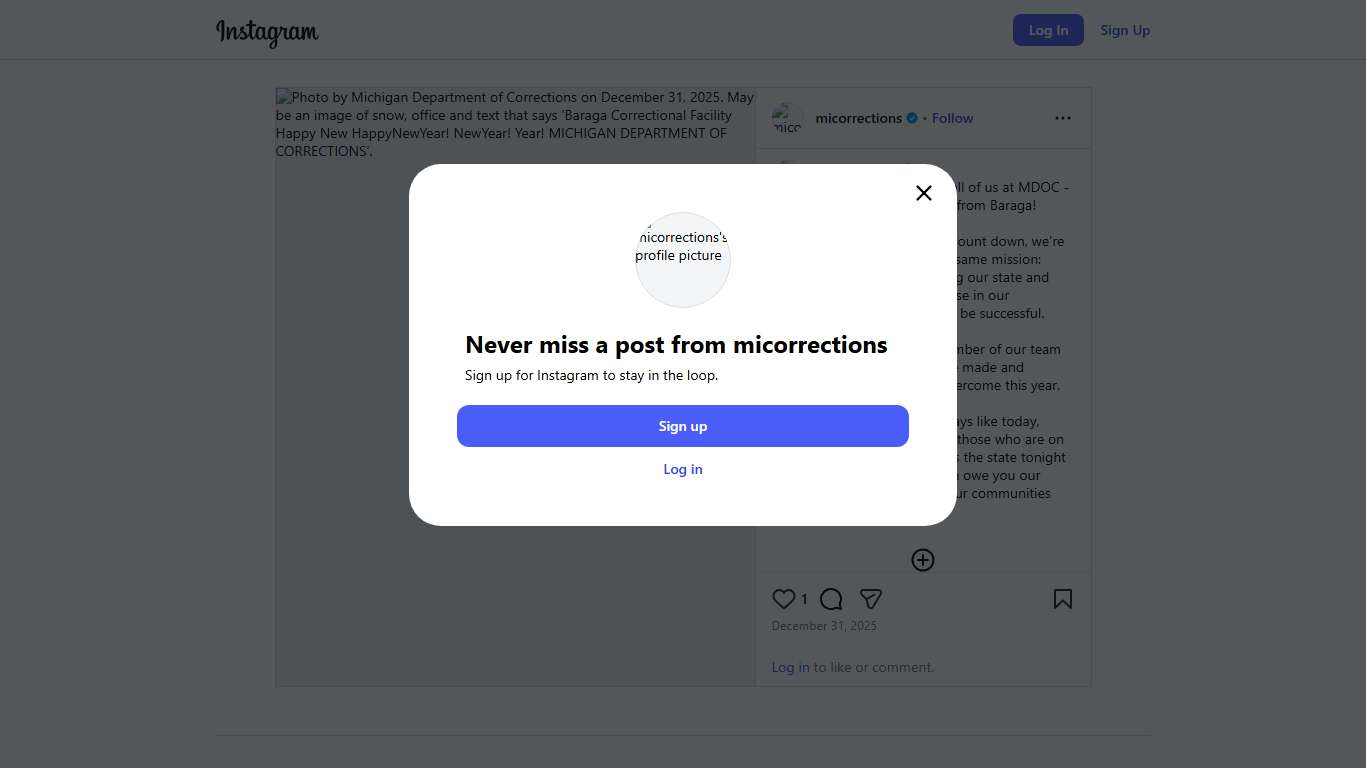Close the sign-up popup dialog

[924, 193]
